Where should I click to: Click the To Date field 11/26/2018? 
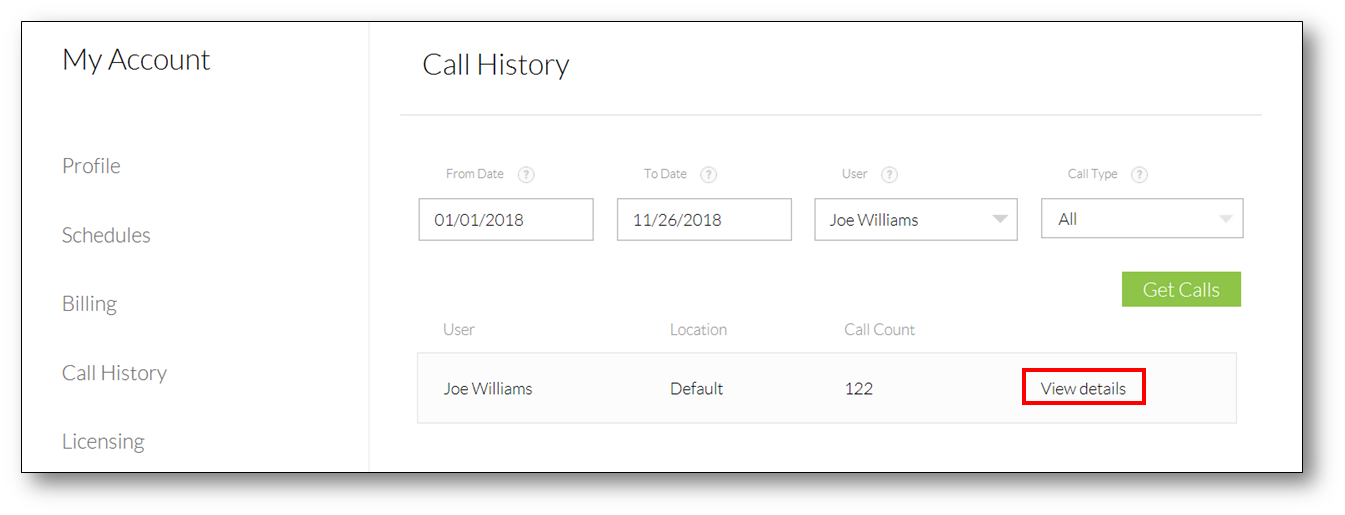[704, 219]
